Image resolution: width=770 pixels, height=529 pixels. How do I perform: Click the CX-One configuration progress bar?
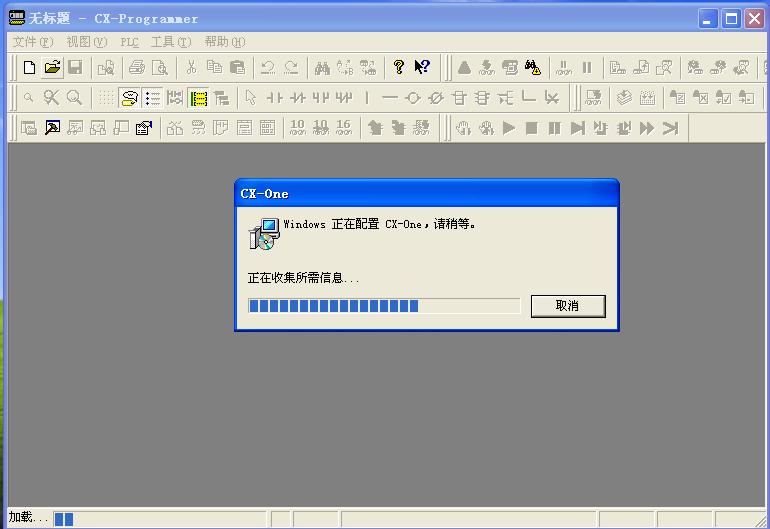pyautogui.click(x=384, y=306)
